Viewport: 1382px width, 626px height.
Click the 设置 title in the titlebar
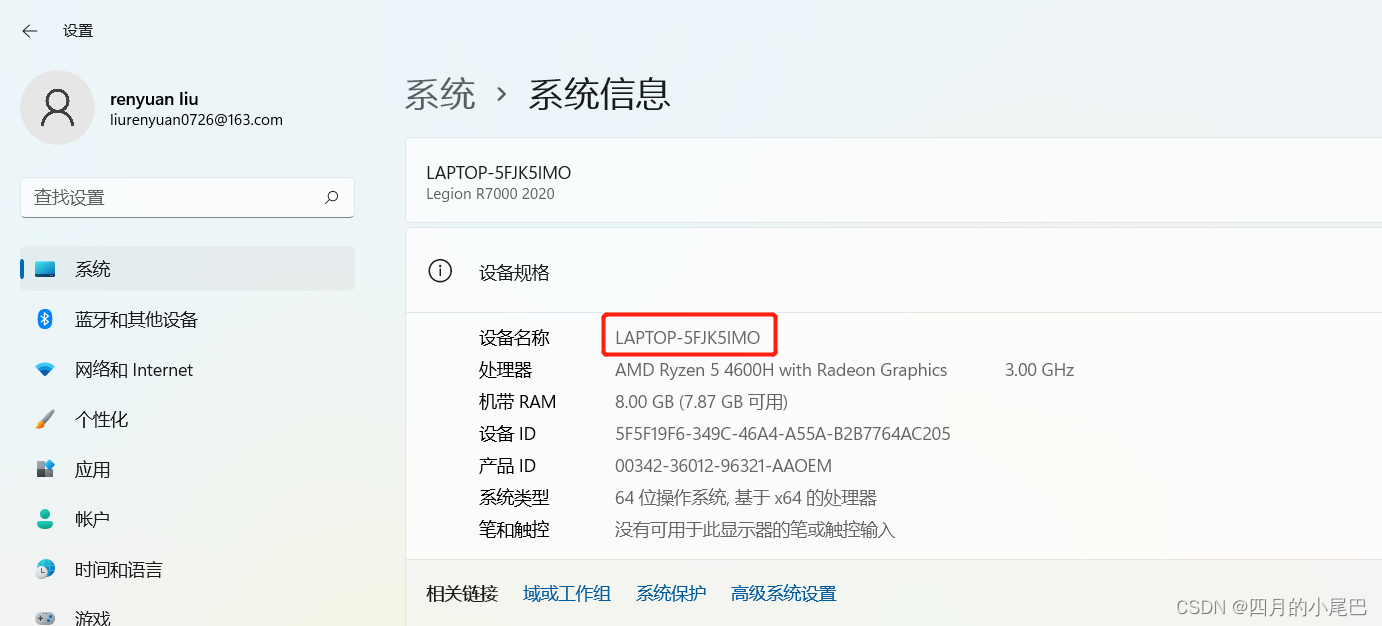tap(77, 30)
